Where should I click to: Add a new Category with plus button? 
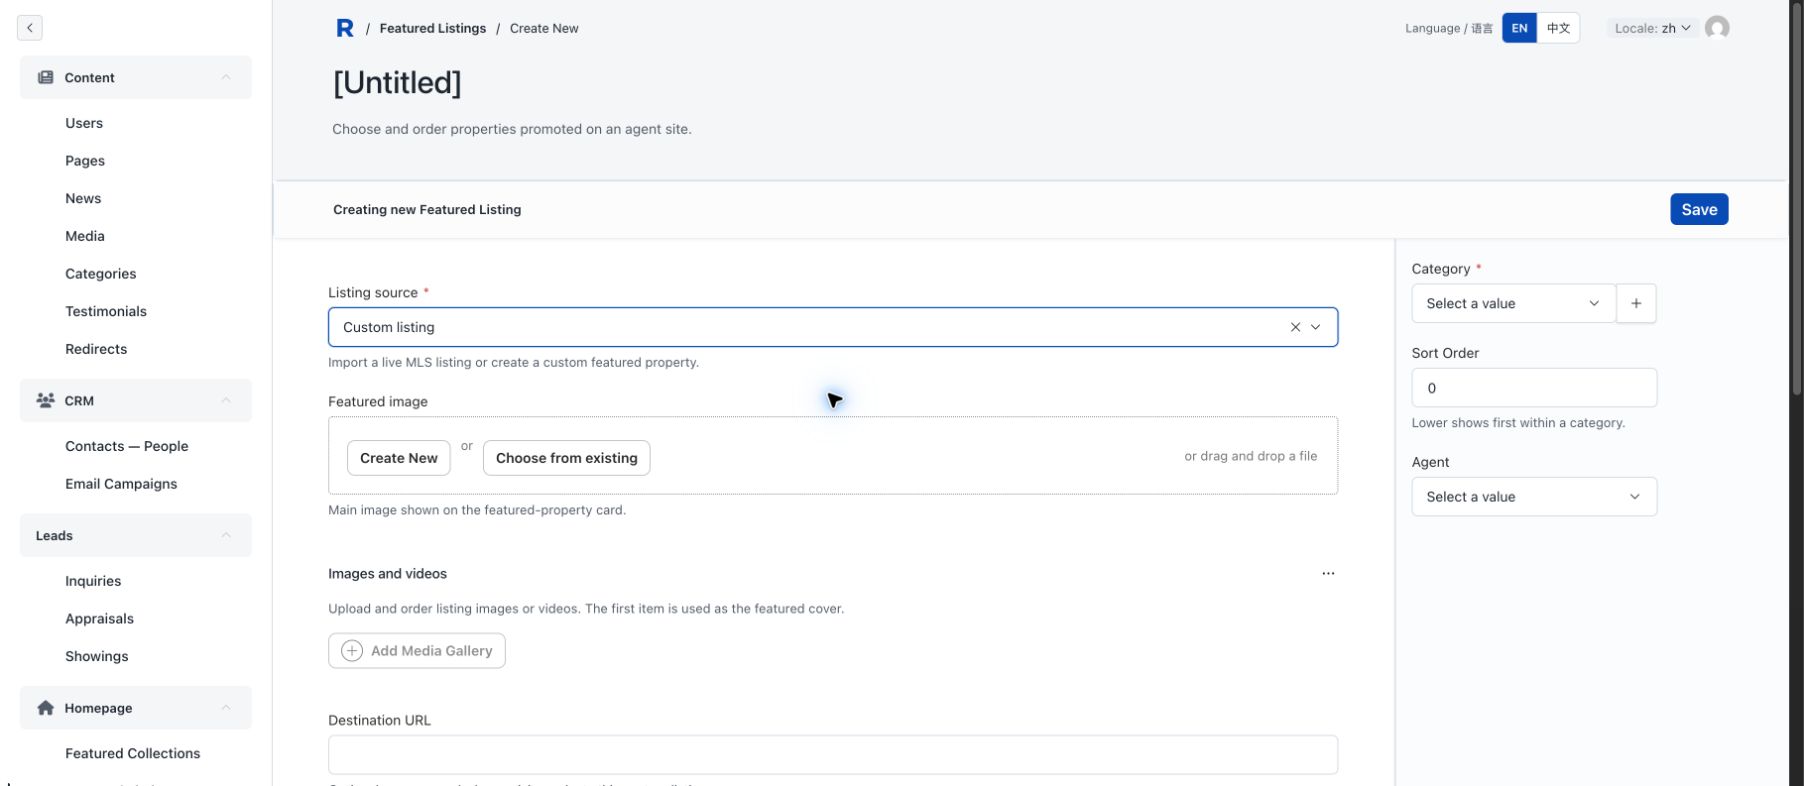(x=1636, y=303)
